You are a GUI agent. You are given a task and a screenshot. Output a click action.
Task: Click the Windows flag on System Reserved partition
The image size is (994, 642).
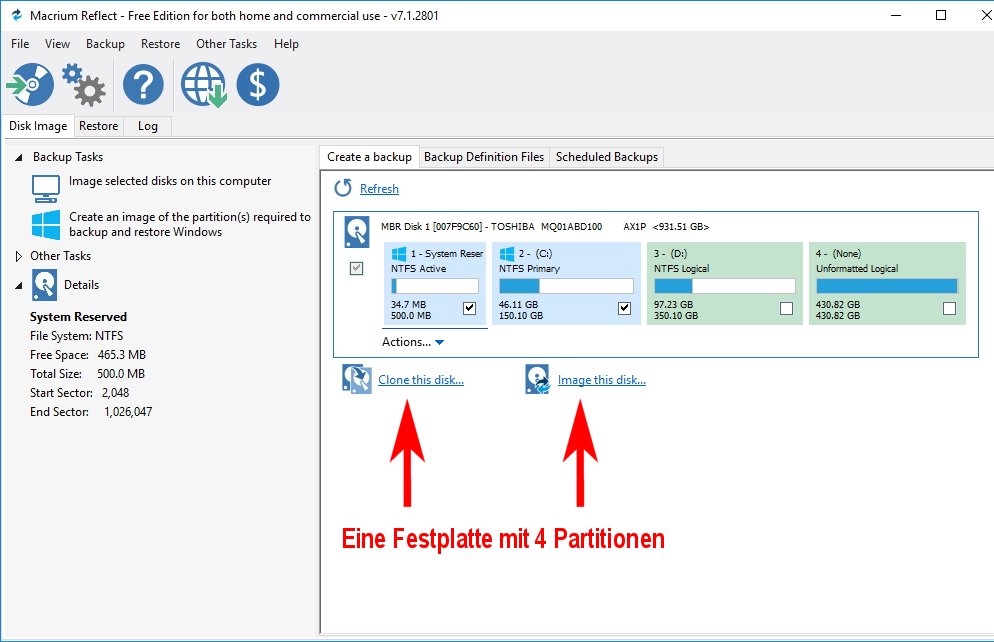(399, 254)
